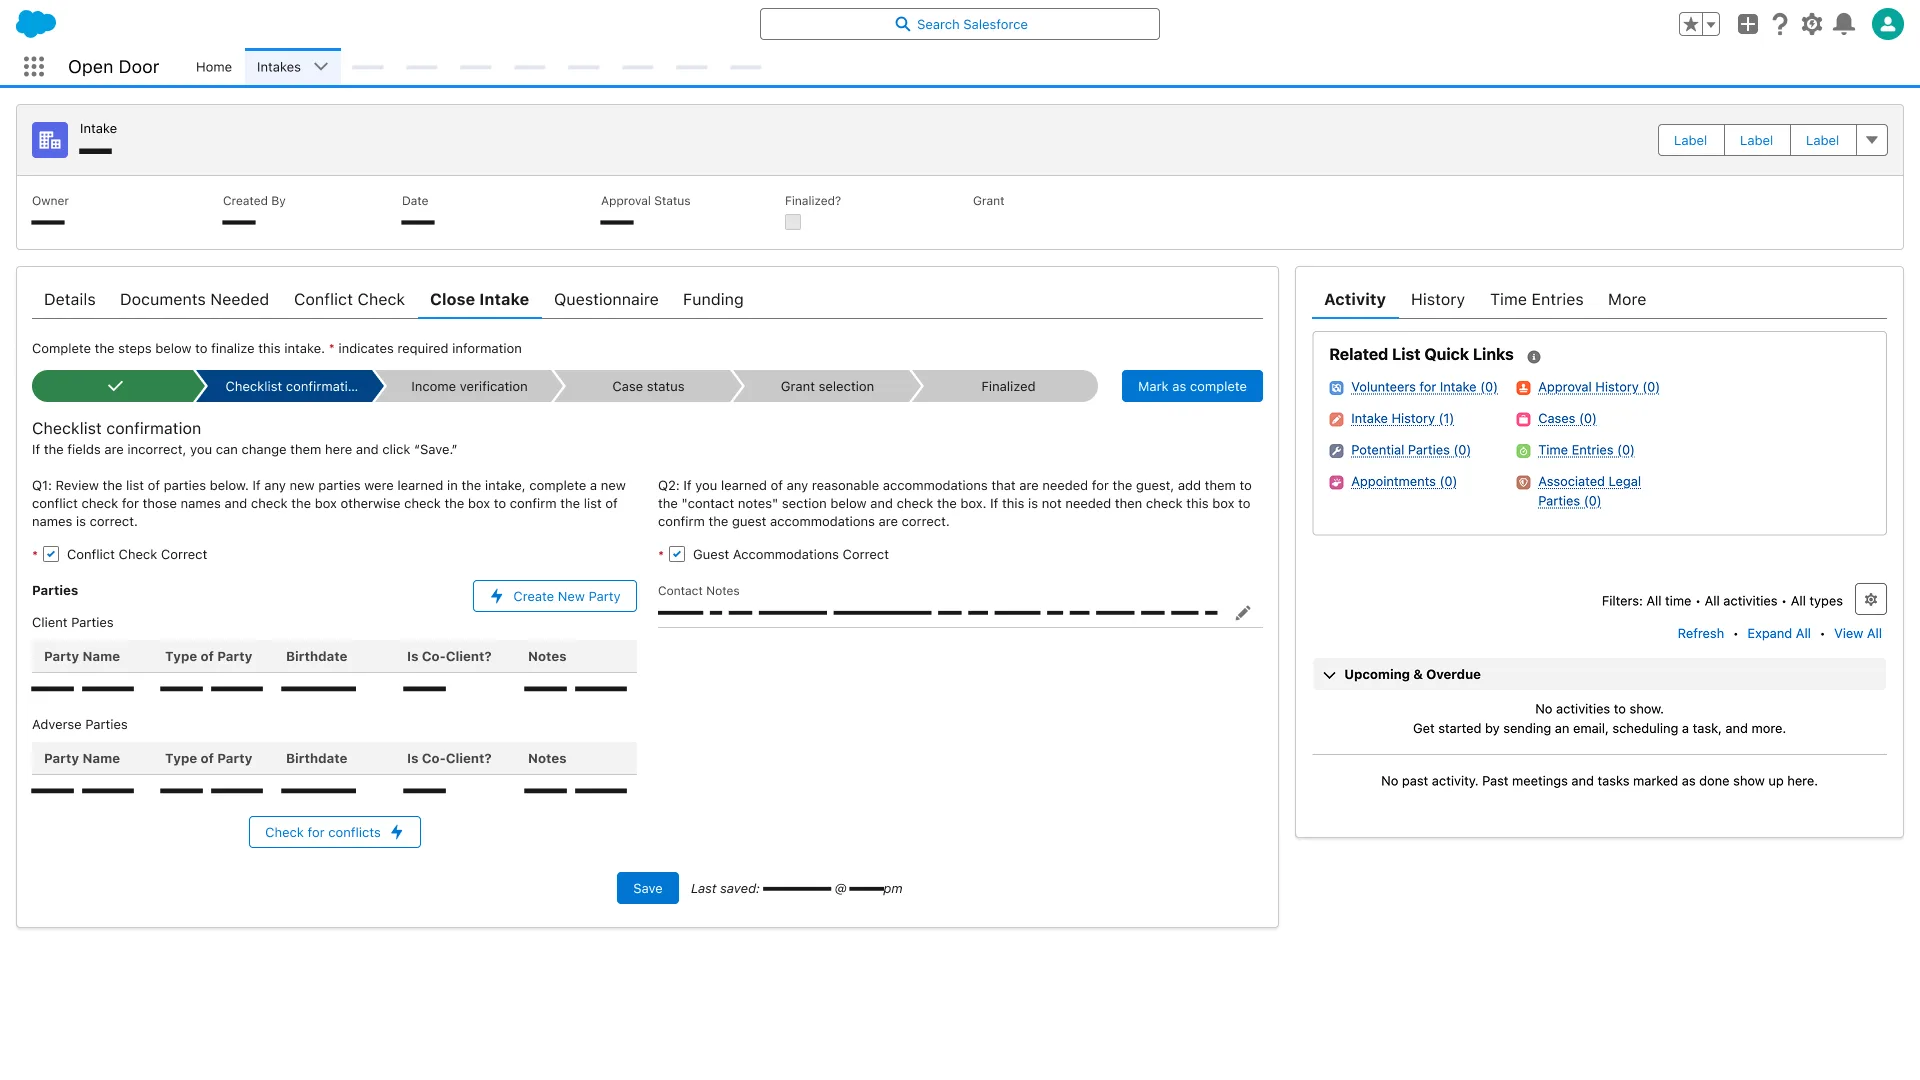This screenshot has width=1920, height=1080.
Task: Click Check for conflicts button
Action: click(335, 832)
